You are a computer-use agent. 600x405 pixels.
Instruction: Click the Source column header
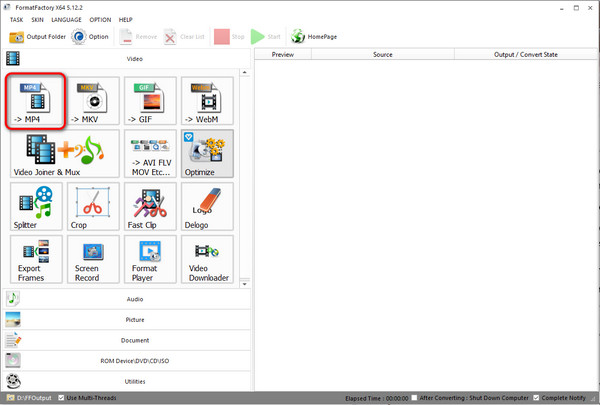pyautogui.click(x=383, y=54)
